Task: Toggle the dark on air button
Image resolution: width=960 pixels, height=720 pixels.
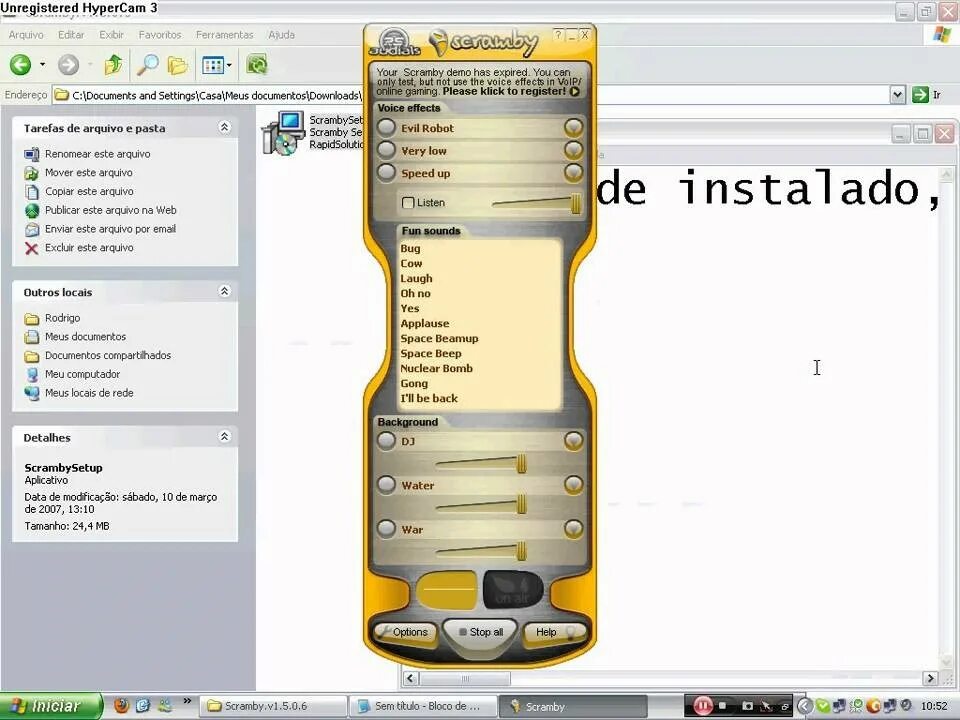Action: point(512,590)
